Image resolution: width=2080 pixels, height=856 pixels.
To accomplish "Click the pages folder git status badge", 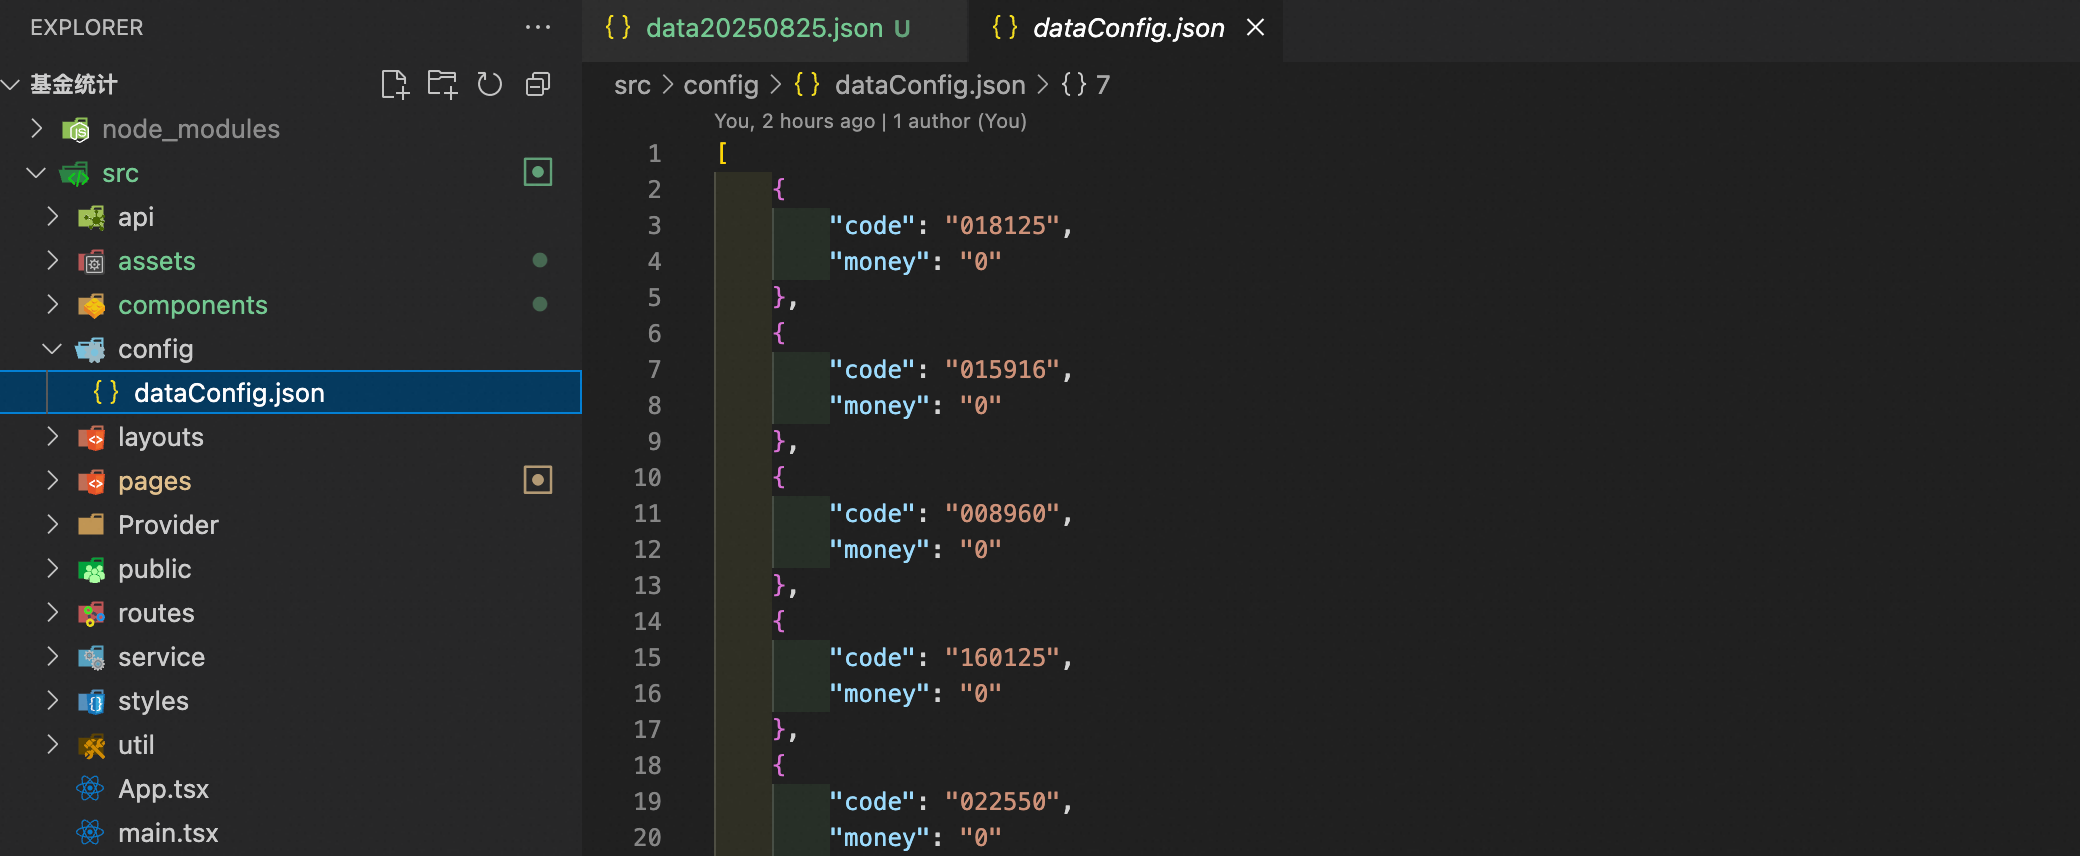I will [538, 480].
